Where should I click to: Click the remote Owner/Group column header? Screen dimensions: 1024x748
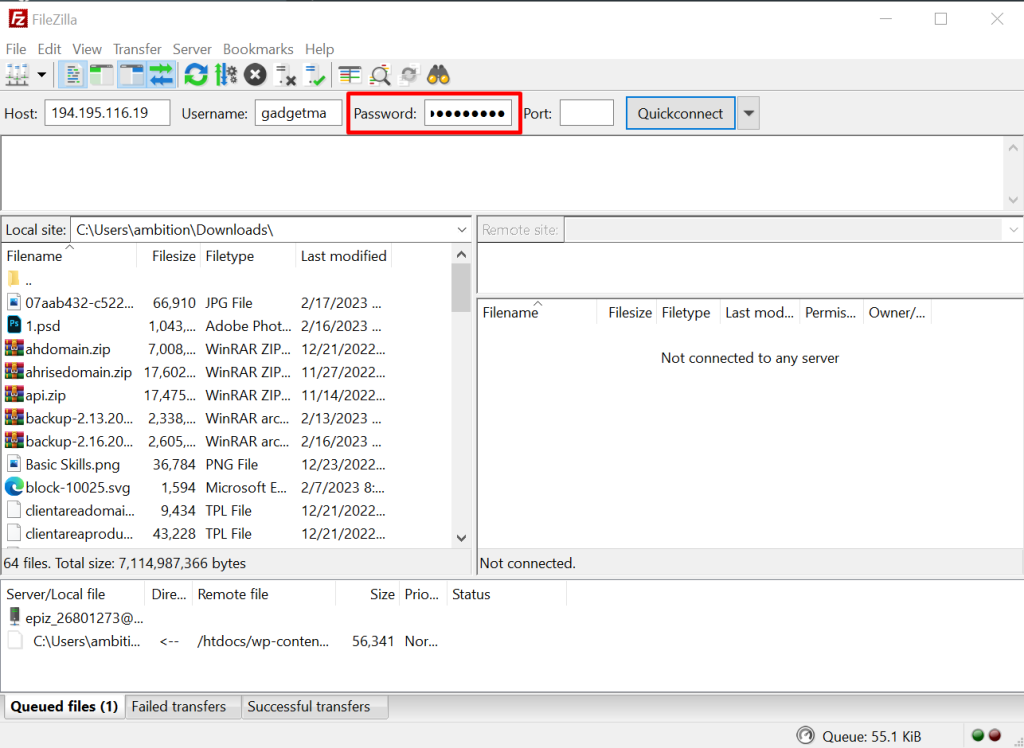point(897,313)
